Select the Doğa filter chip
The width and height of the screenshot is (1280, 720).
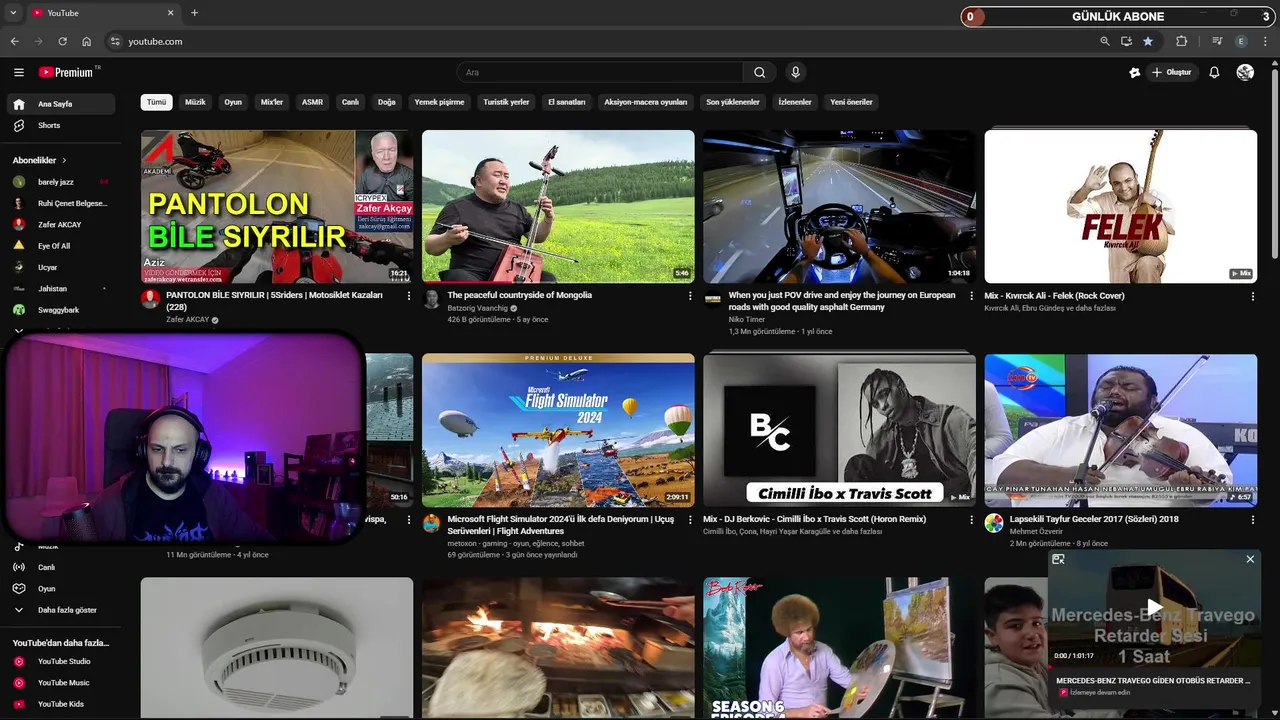click(x=386, y=102)
